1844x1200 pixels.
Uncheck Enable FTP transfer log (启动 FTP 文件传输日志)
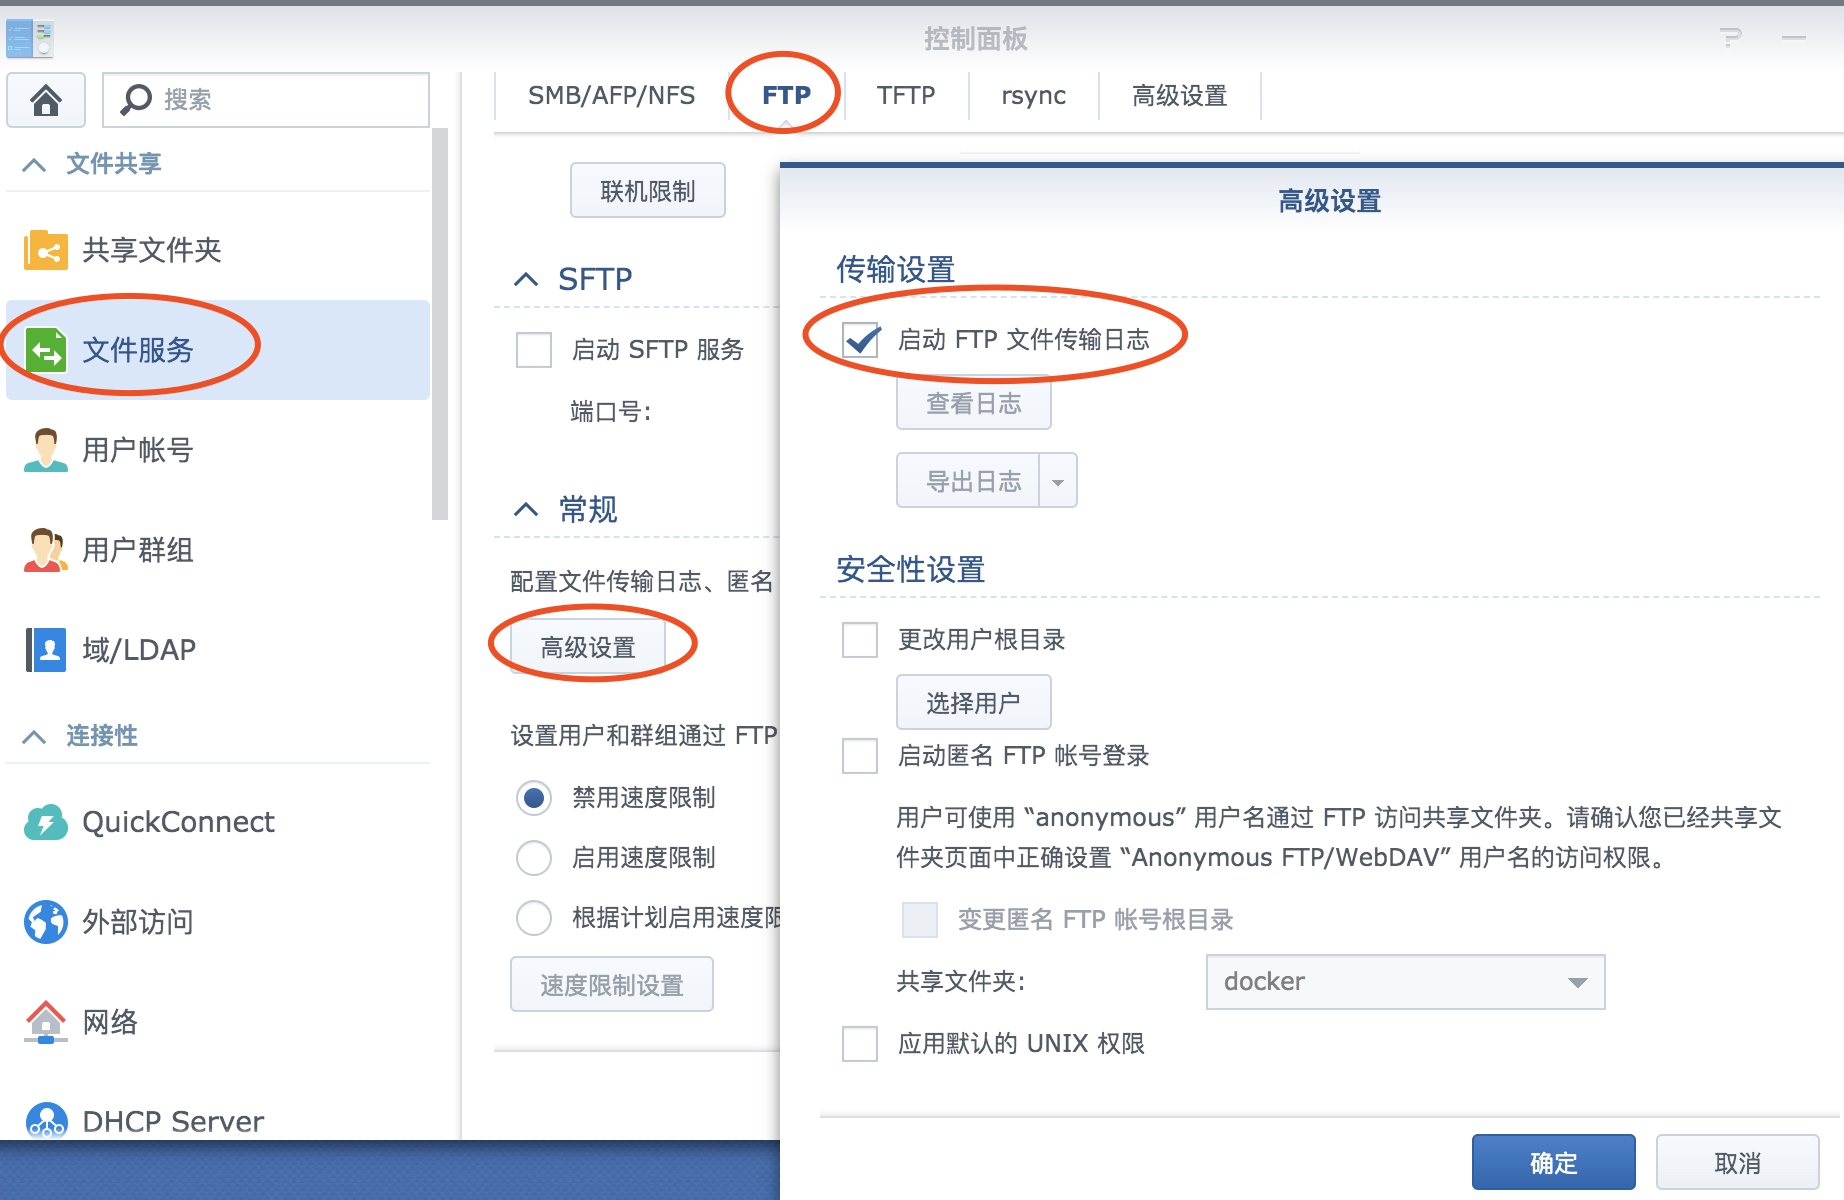860,340
